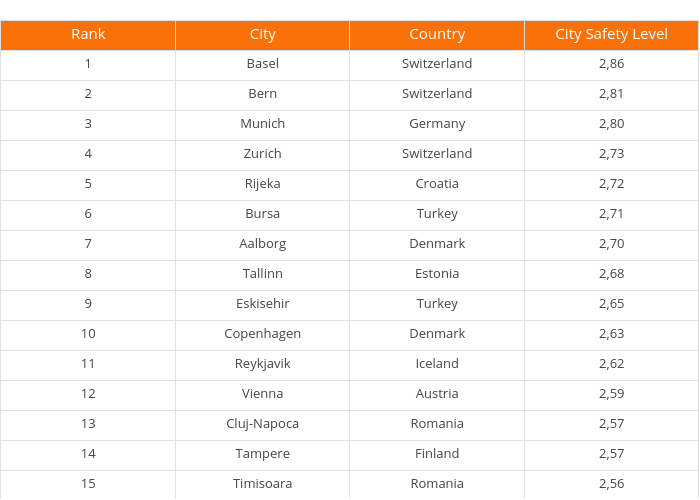Click the Copenhagen city cell
700x500 pixels.
262,334
